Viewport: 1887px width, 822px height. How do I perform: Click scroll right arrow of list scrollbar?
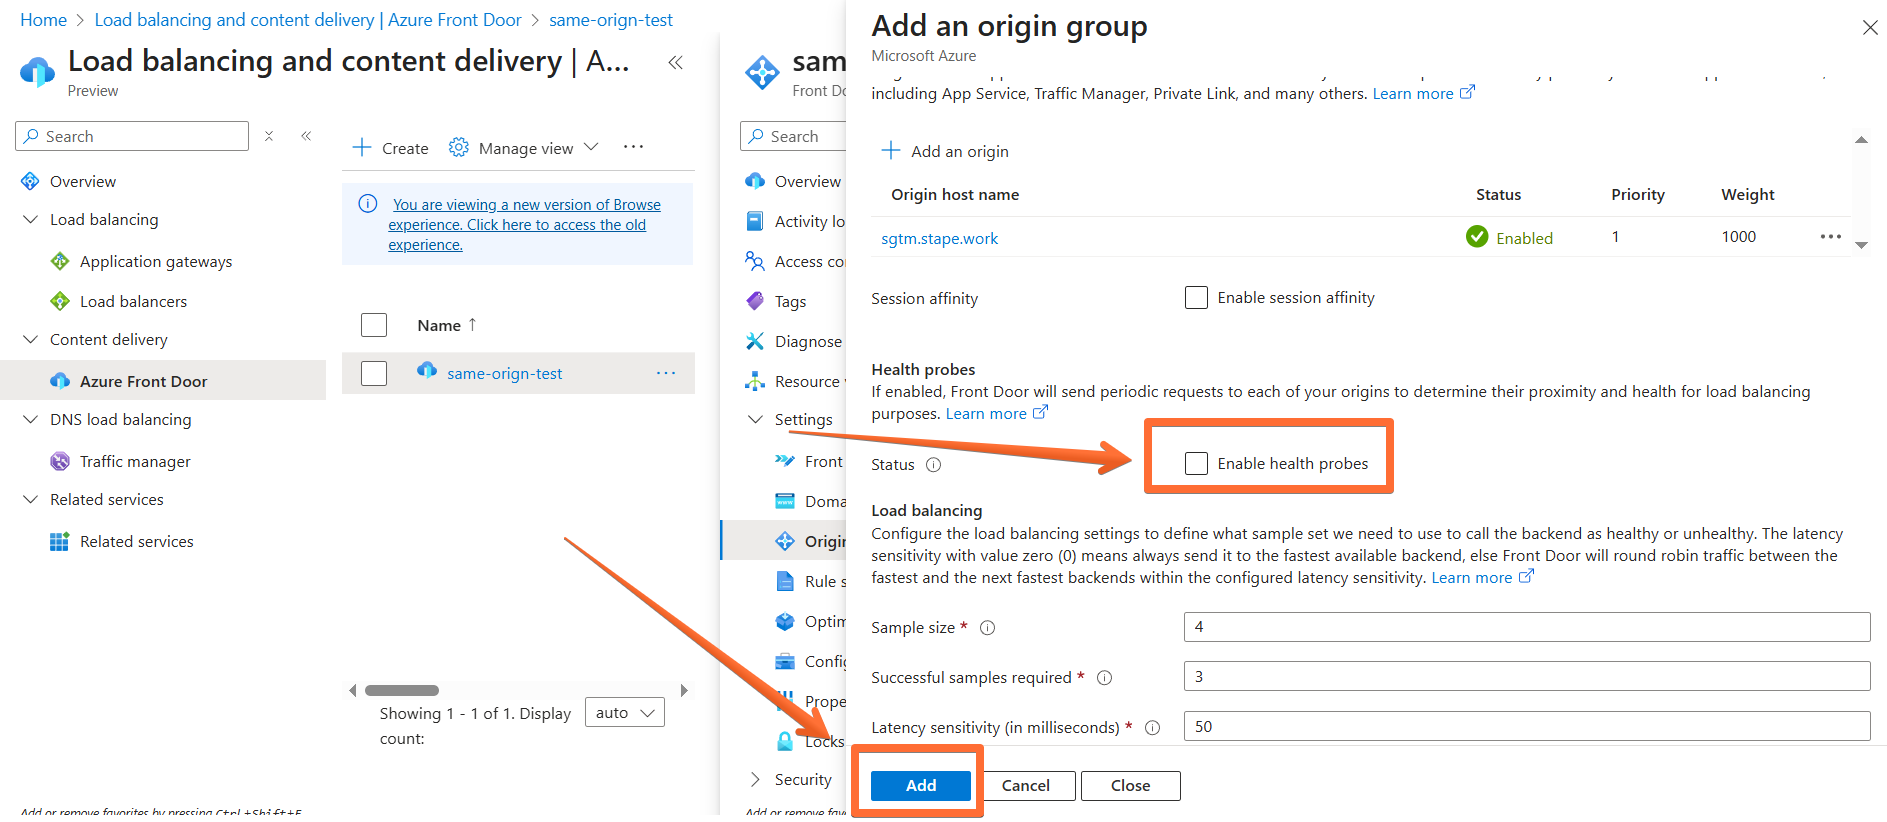684,690
